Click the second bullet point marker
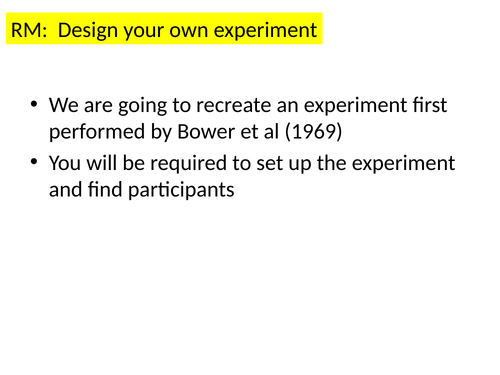Screen dimensions: 500x375 pos(34,162)
